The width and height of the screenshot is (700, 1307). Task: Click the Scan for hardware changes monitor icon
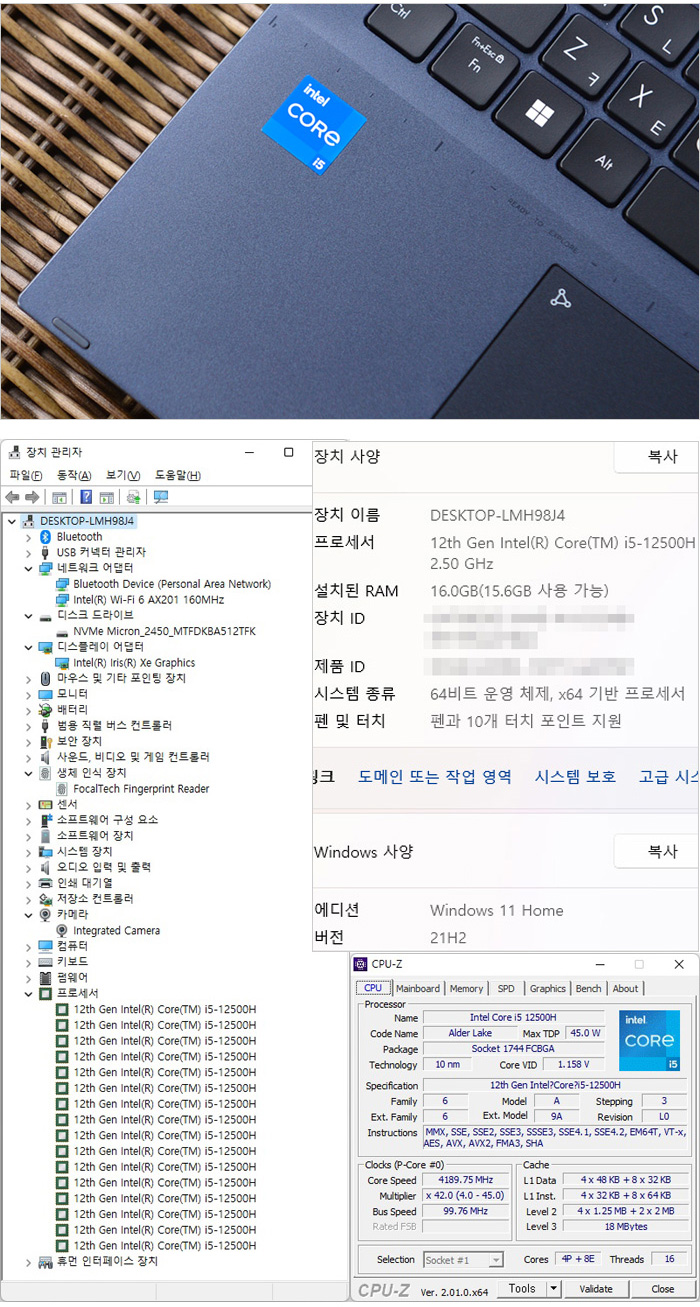tap(160, 497)
